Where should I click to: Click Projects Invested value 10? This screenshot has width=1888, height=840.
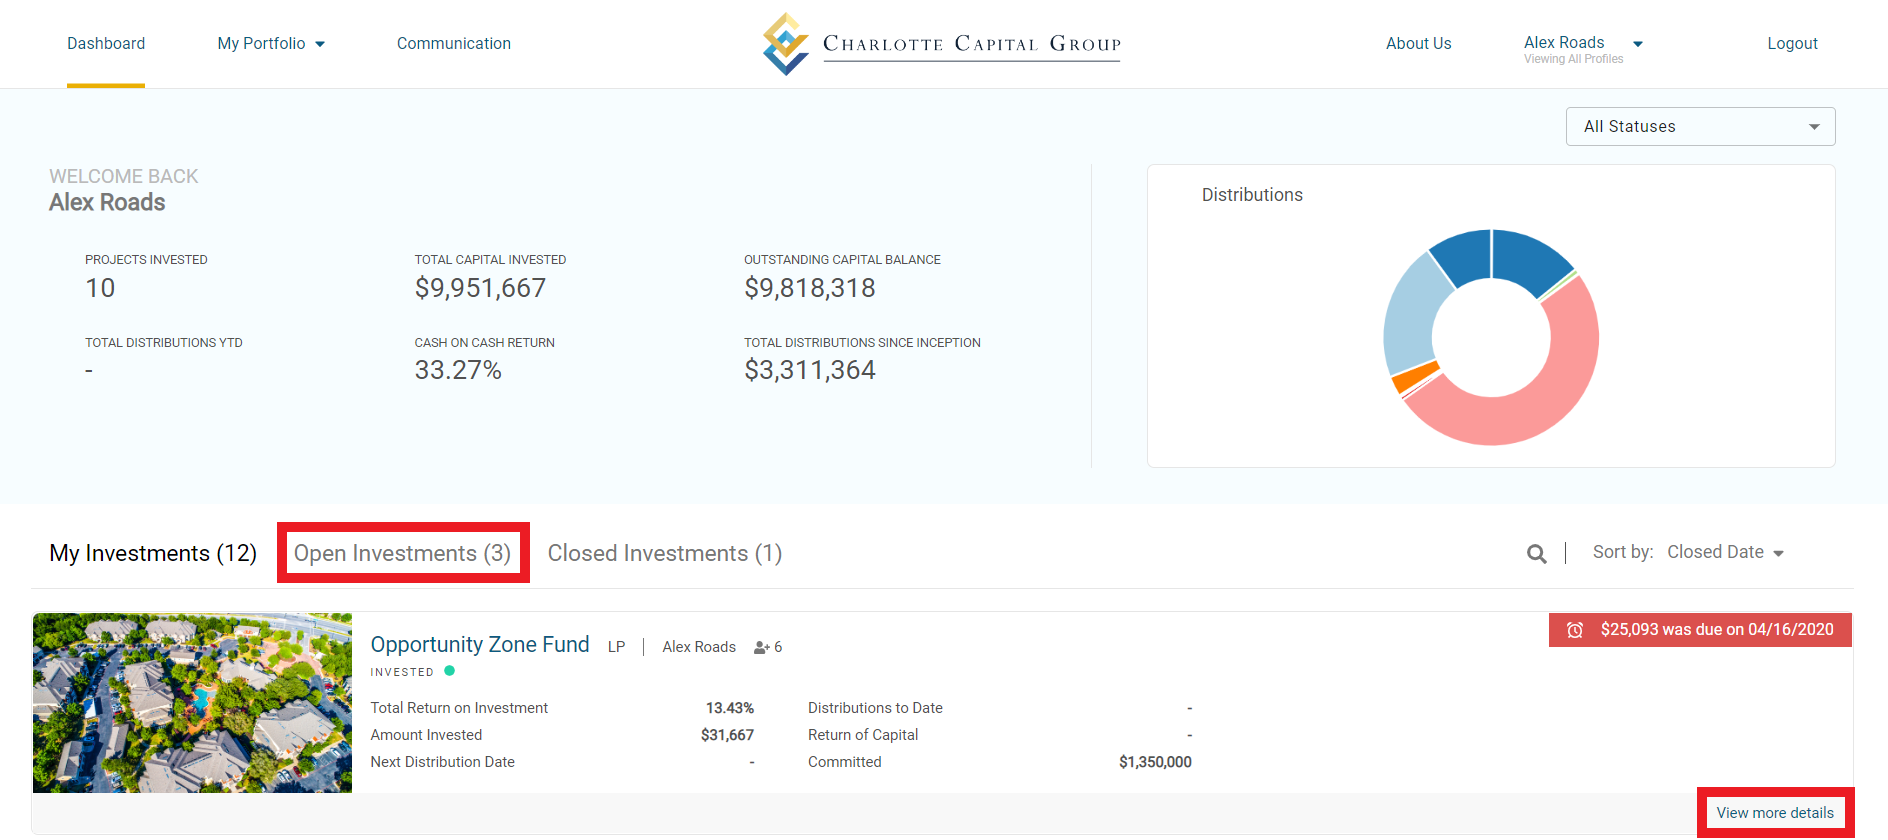(100, 288)
